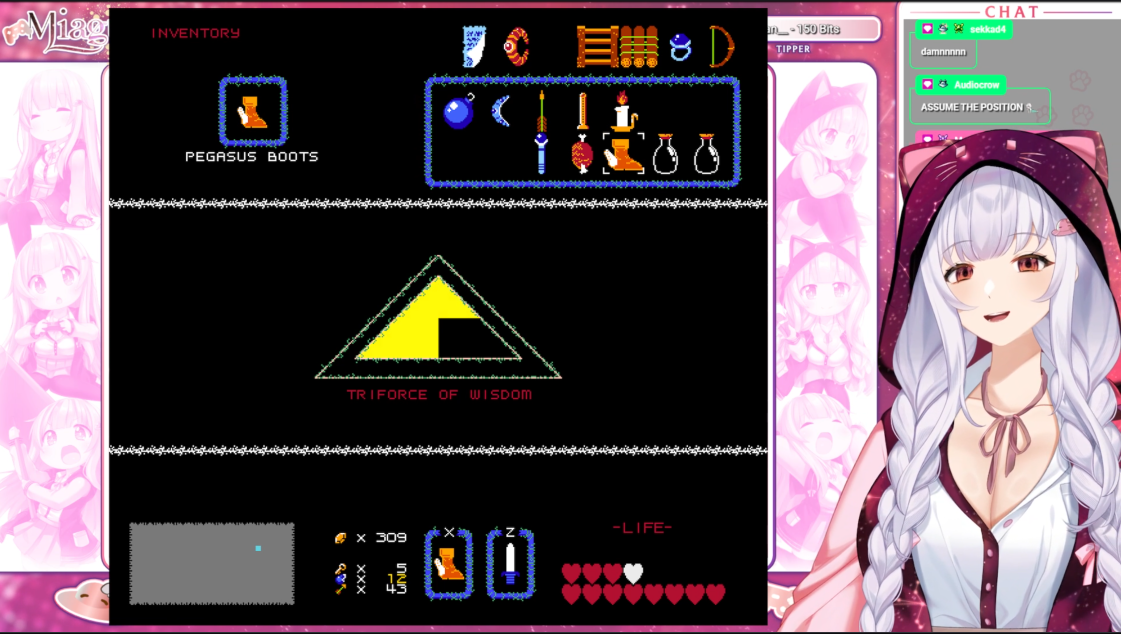This screenshot has width=1121, height=634.
Task: Click the 'ASSUME THE POSITION' chat message
Action: click(x=972, y=107)
